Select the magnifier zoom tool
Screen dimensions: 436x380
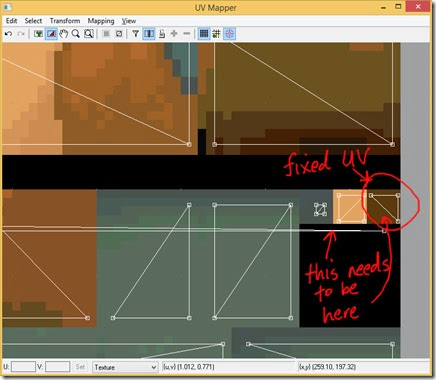(76, 34)
